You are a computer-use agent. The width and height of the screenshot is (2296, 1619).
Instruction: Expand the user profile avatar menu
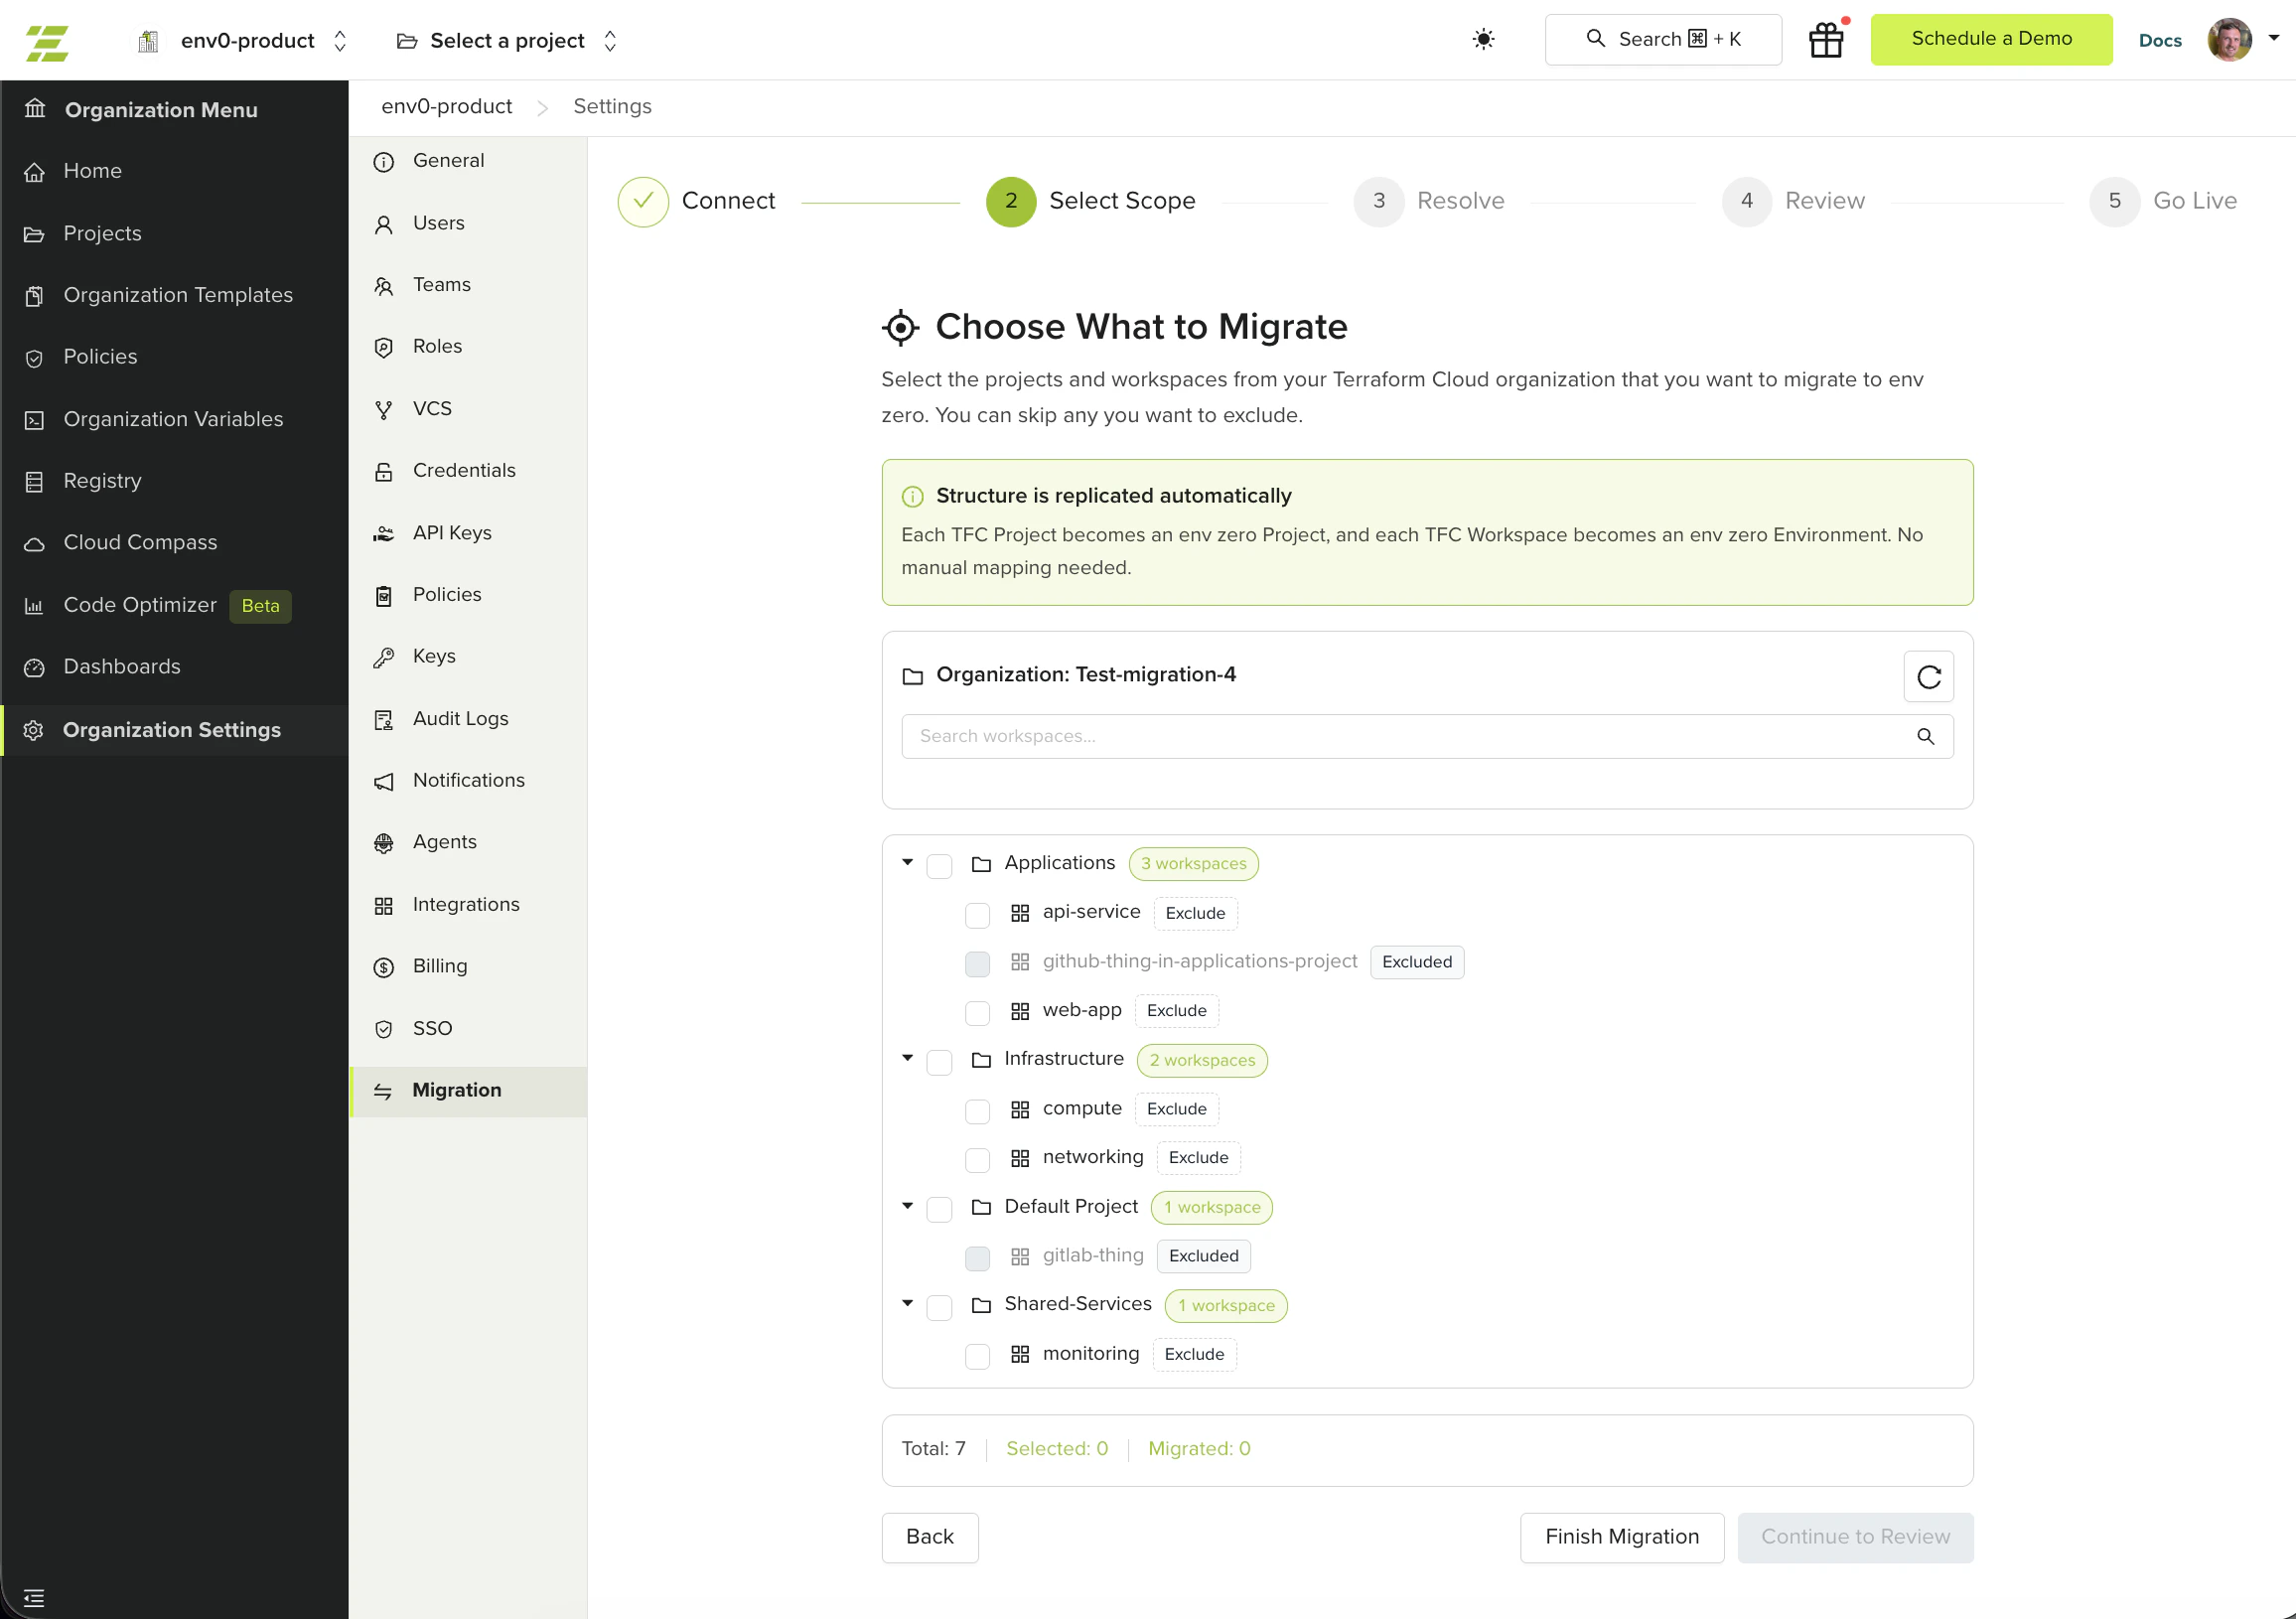point(2231,39)
